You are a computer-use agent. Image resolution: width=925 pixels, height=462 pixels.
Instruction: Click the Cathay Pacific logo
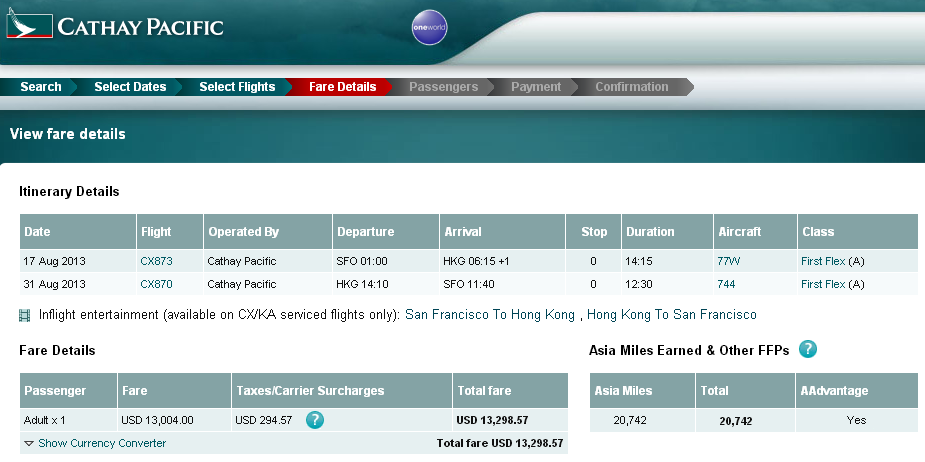tap(115, 26)
